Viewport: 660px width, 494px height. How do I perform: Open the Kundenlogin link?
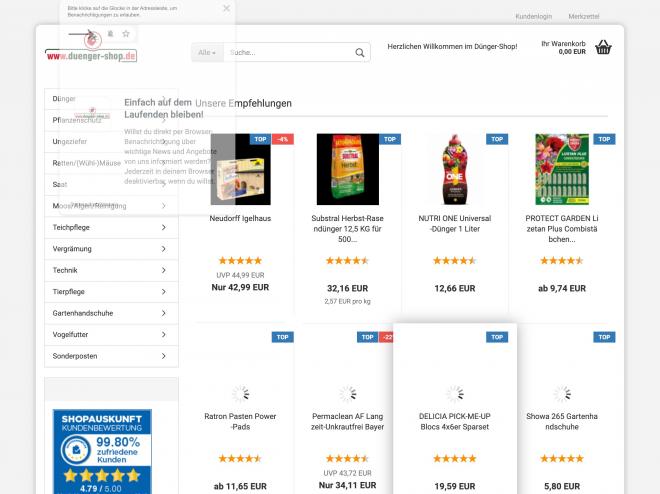[533, 16]
